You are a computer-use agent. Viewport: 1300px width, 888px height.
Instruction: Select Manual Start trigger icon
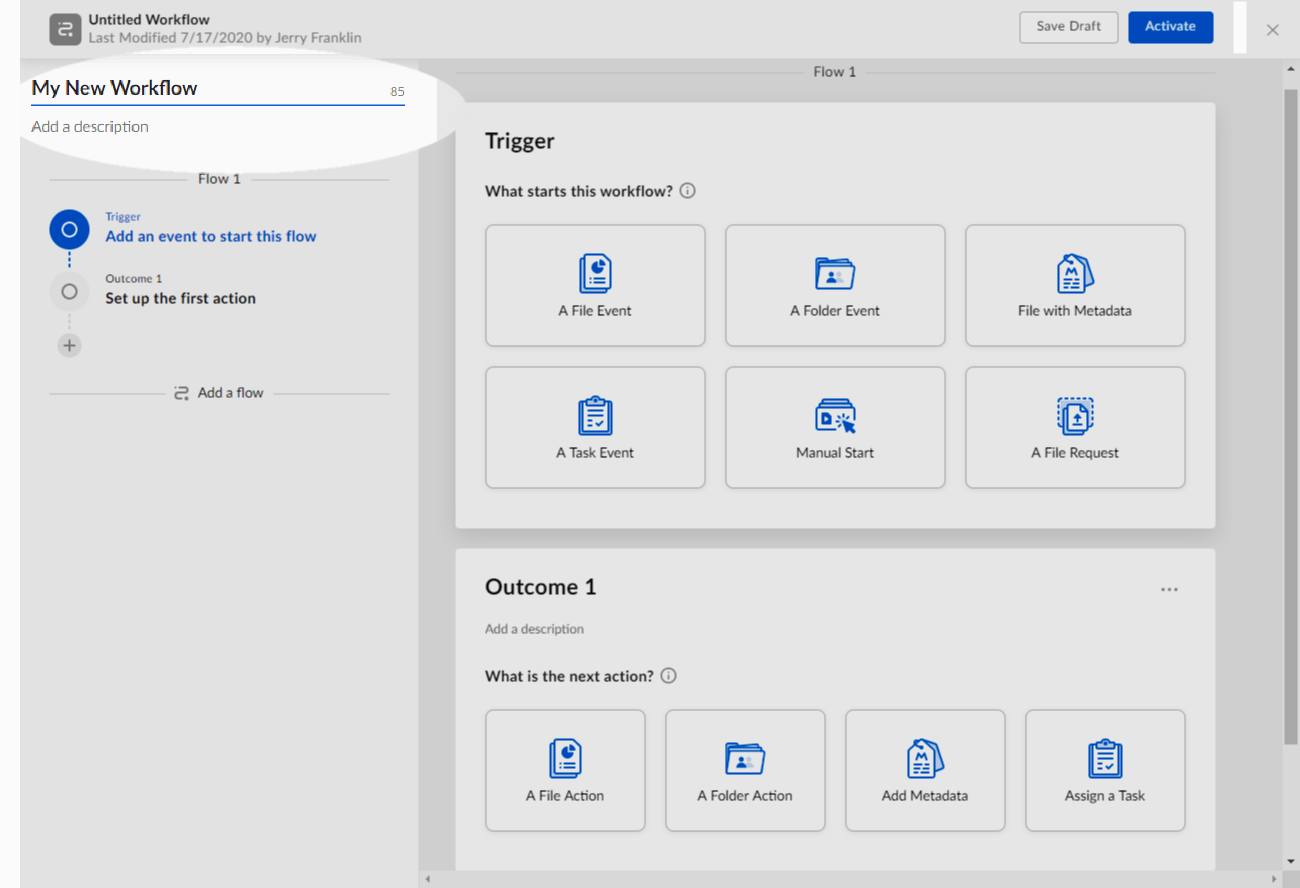point(835,415)
